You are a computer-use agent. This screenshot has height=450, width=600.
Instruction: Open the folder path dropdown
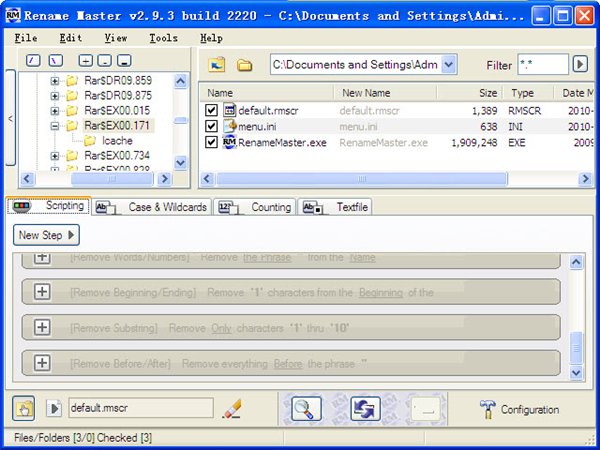(x=449, y=64)
